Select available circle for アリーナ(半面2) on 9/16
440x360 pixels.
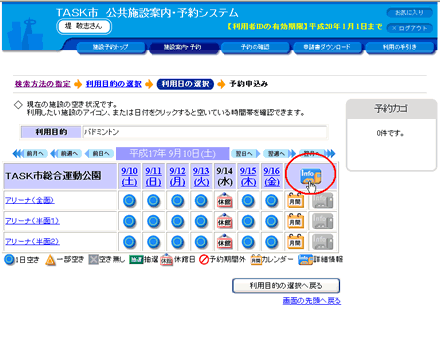pos(272,242)
